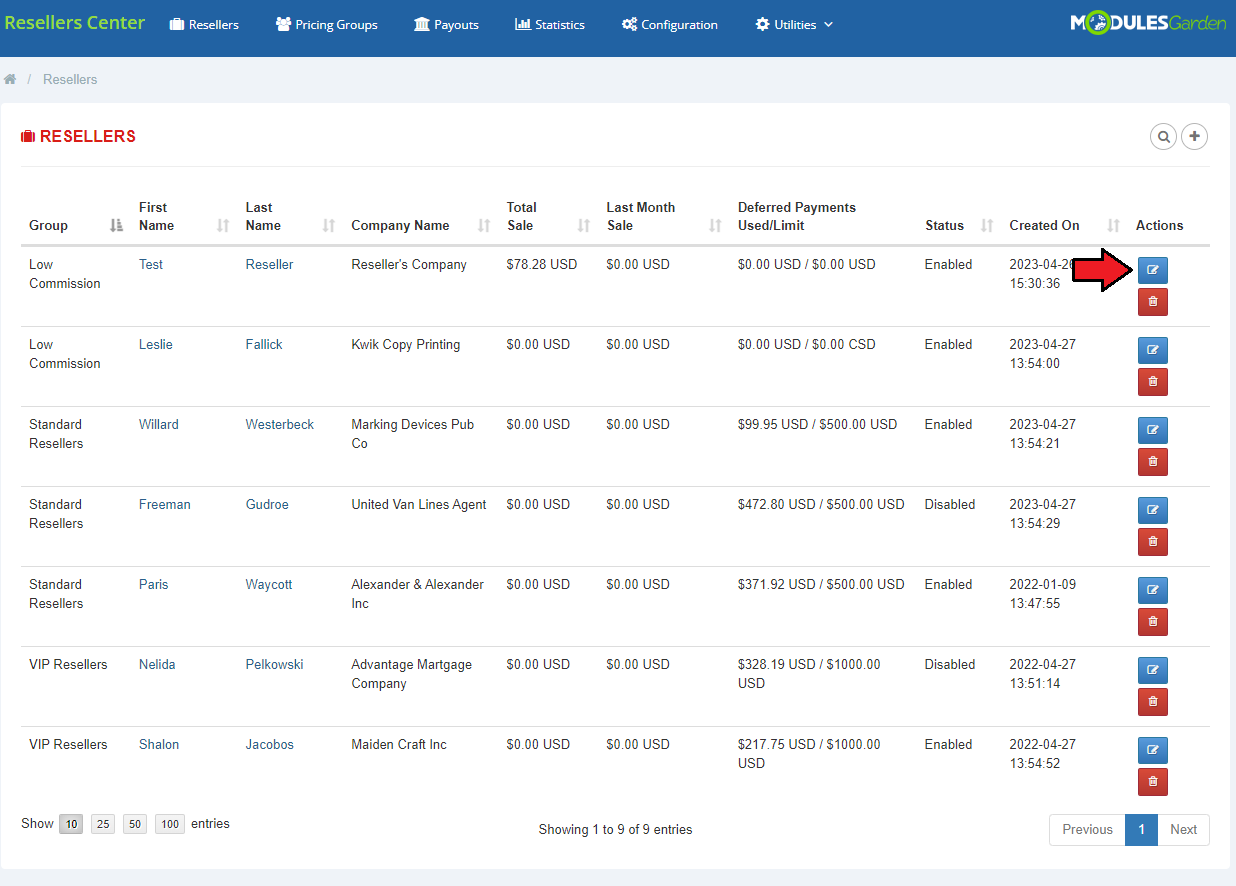This screenshot has width=1236, height=886.
Task: Open the Resellers menu item
Action: point(204,25)
